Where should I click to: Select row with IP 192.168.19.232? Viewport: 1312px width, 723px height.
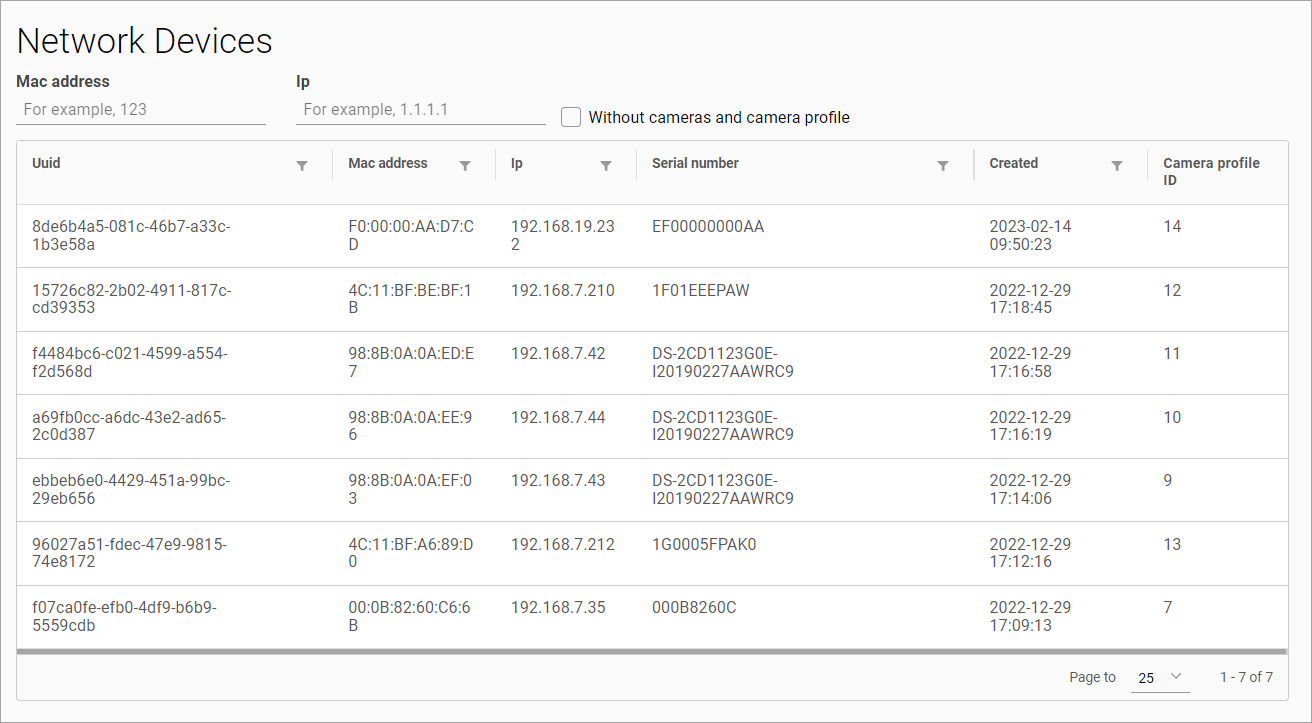(x=562, y=236)
